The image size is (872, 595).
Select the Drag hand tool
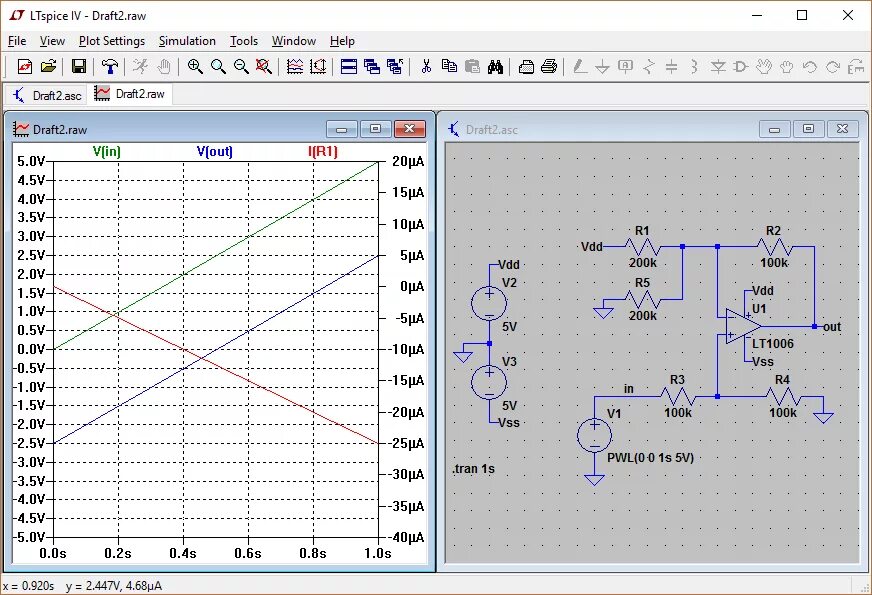(786, 67)
